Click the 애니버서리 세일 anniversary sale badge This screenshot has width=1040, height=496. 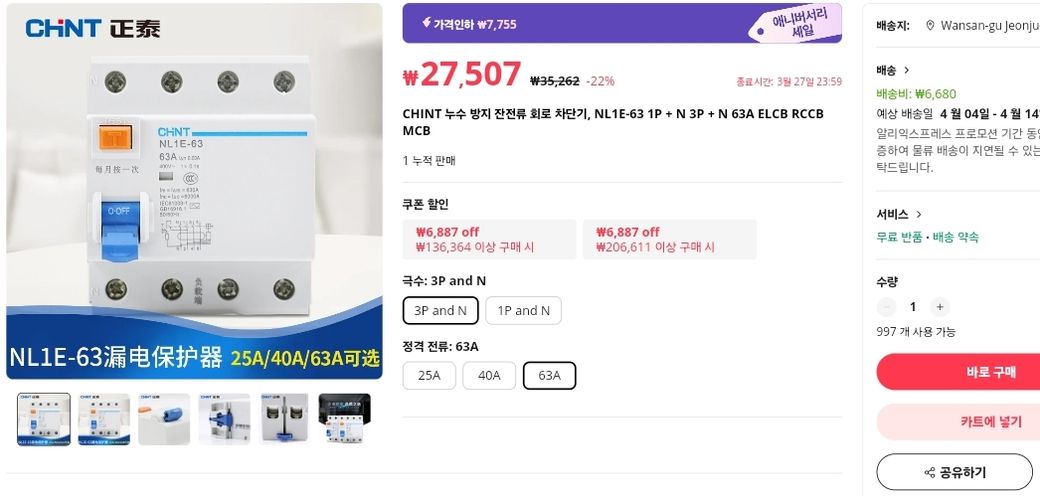pyautogui.click(x=800, y=24)
